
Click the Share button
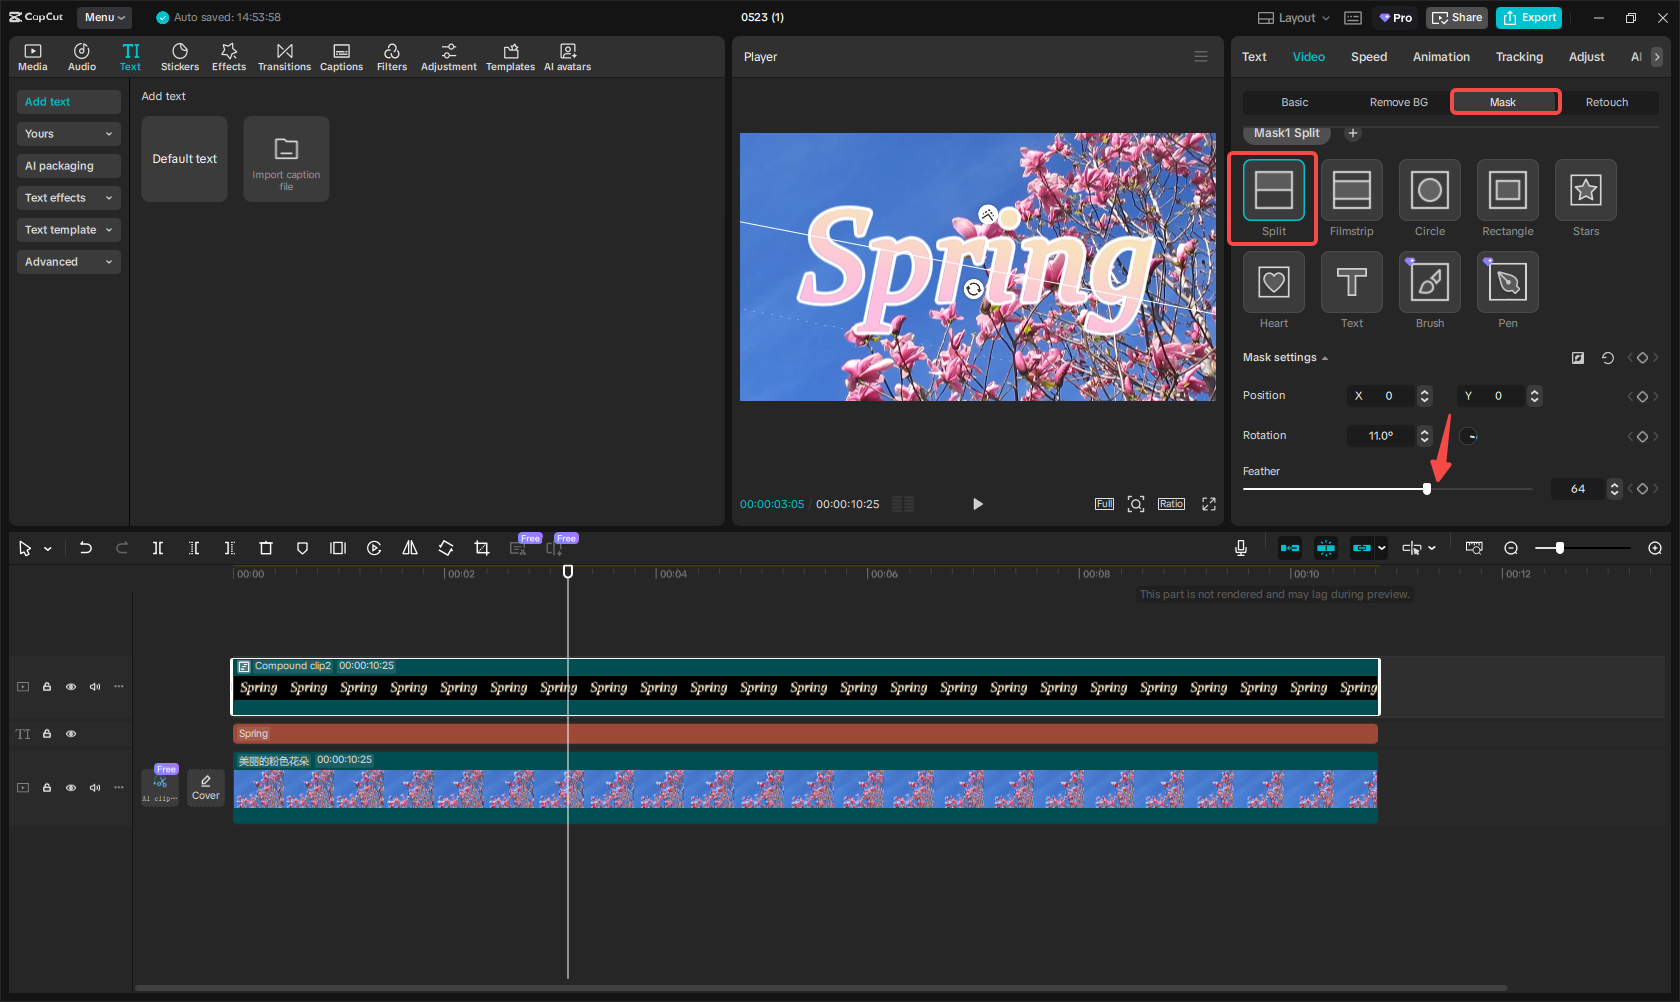point(1457,18)
